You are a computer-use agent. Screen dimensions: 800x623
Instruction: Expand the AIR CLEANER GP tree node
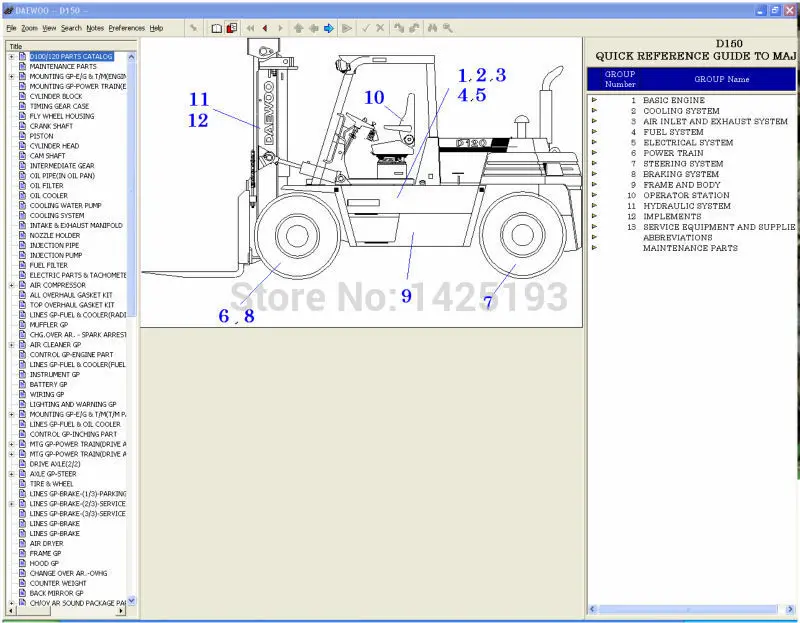11,345
